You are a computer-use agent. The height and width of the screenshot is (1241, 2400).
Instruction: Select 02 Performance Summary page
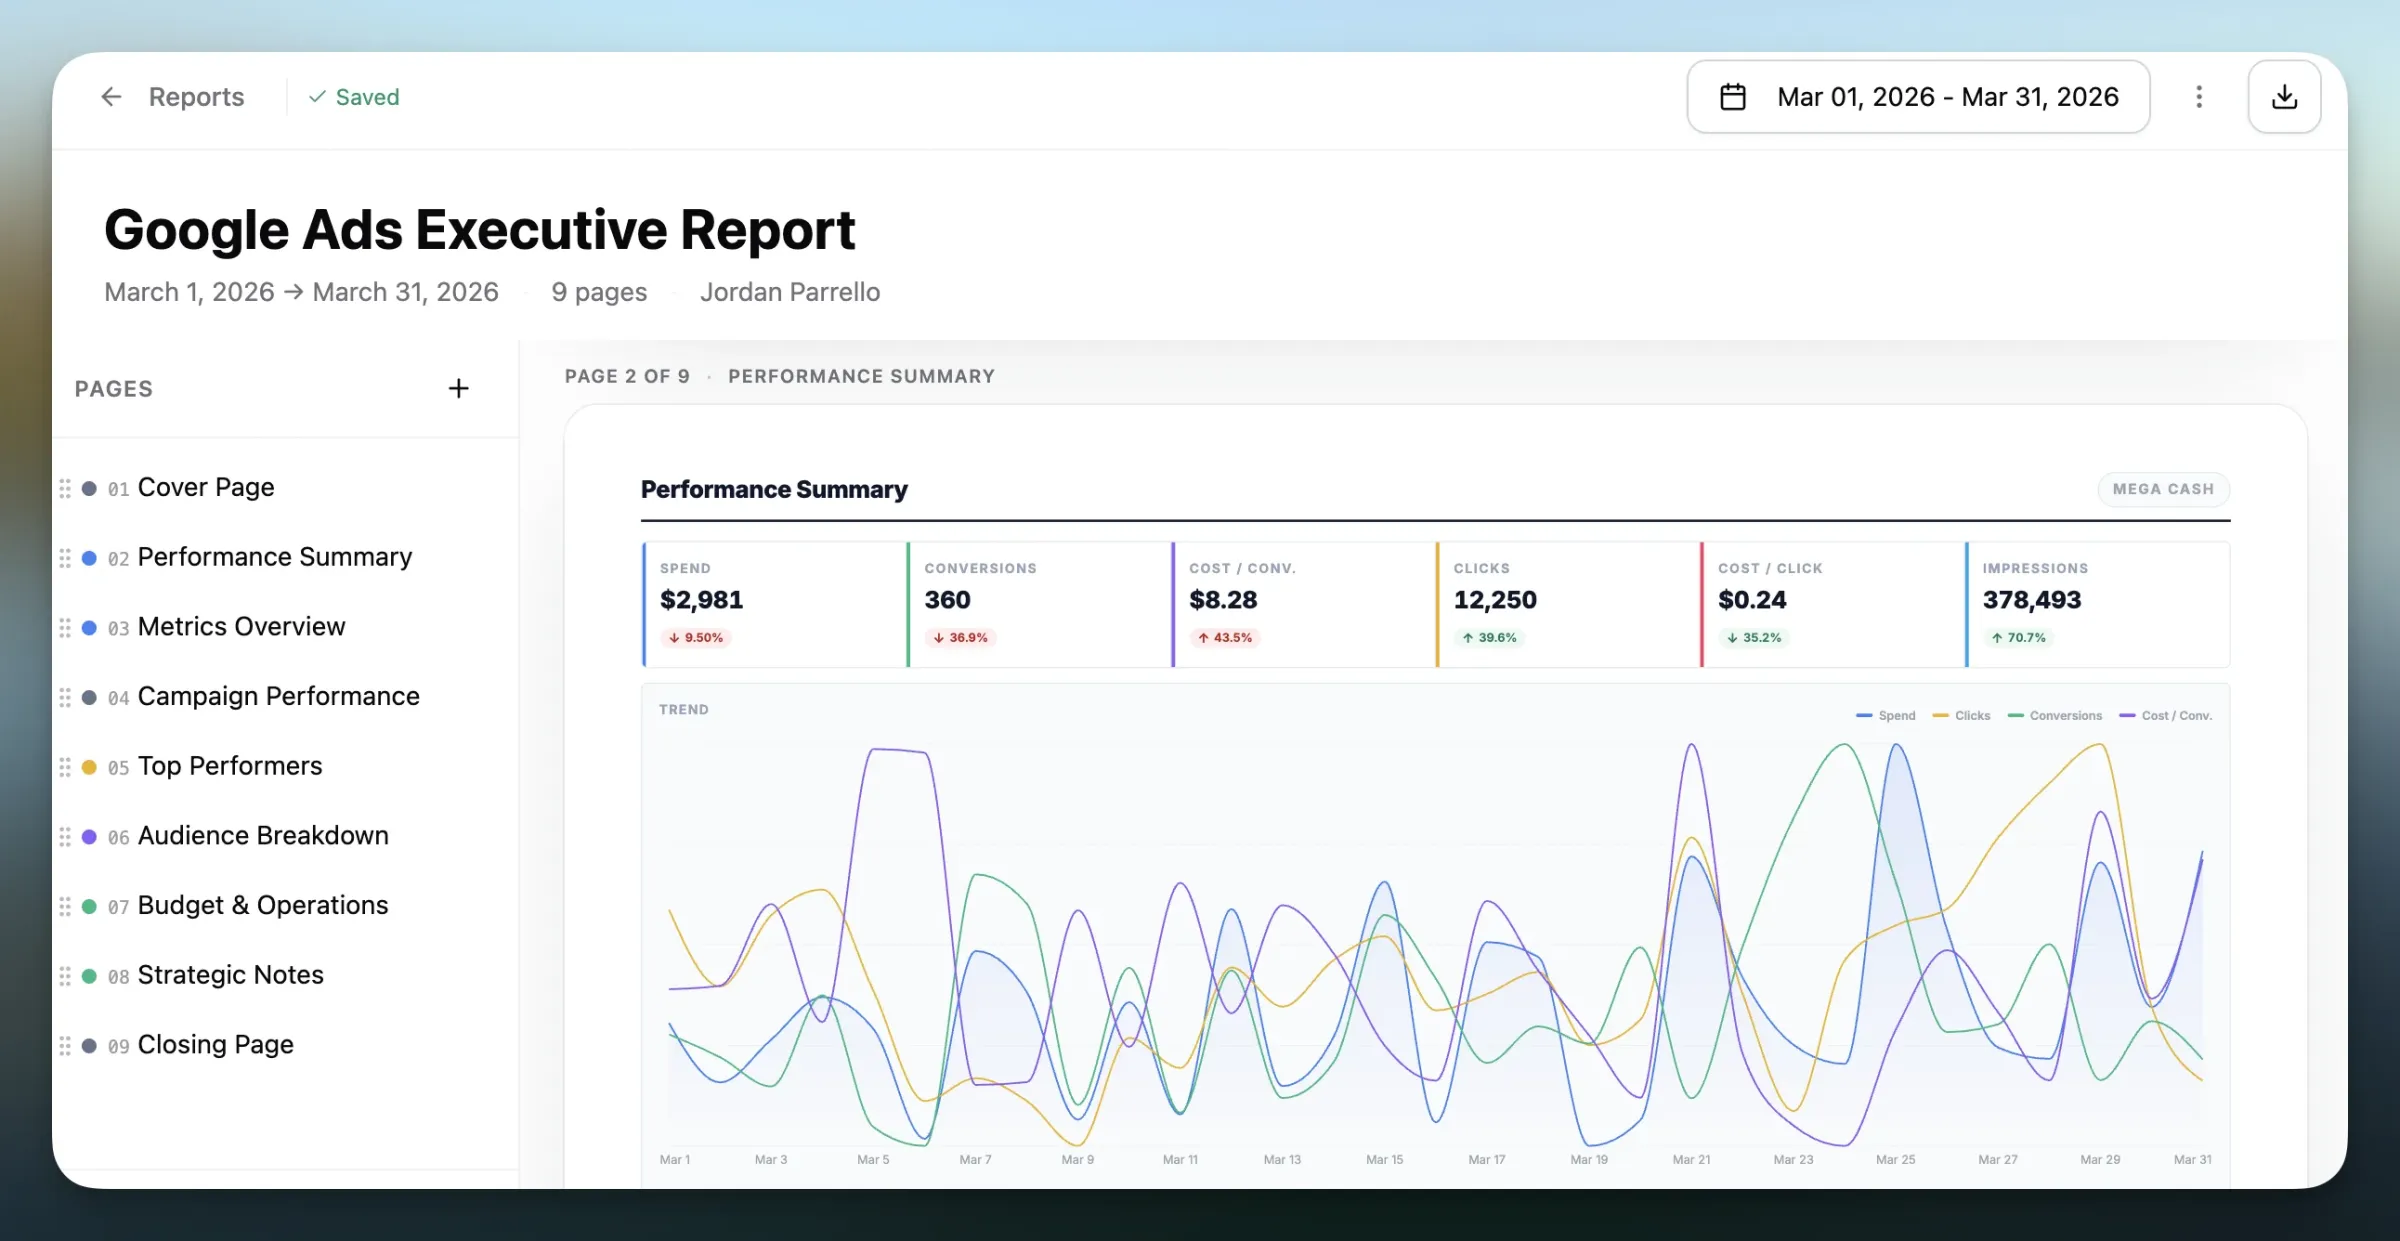point(285,557)
